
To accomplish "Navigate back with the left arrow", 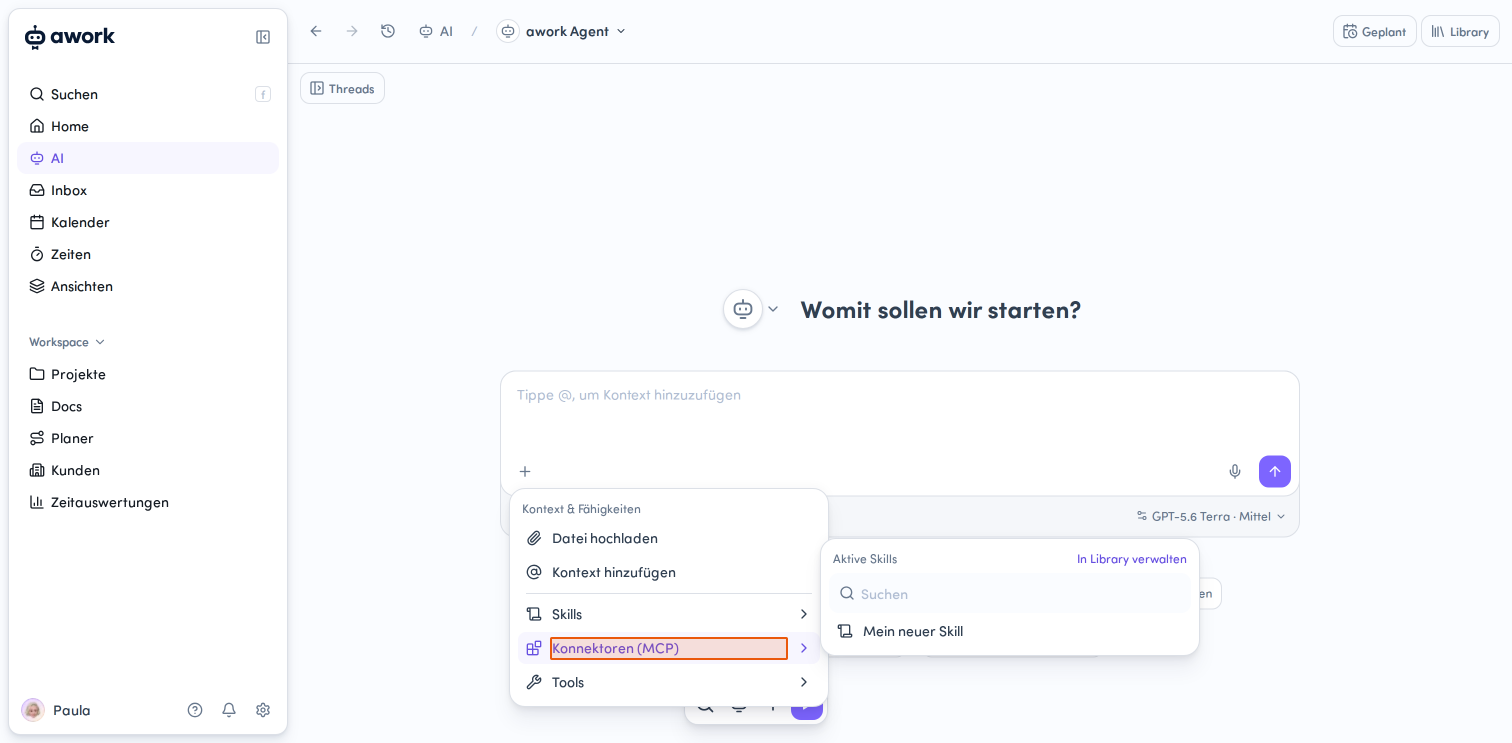I will [316, 31].
